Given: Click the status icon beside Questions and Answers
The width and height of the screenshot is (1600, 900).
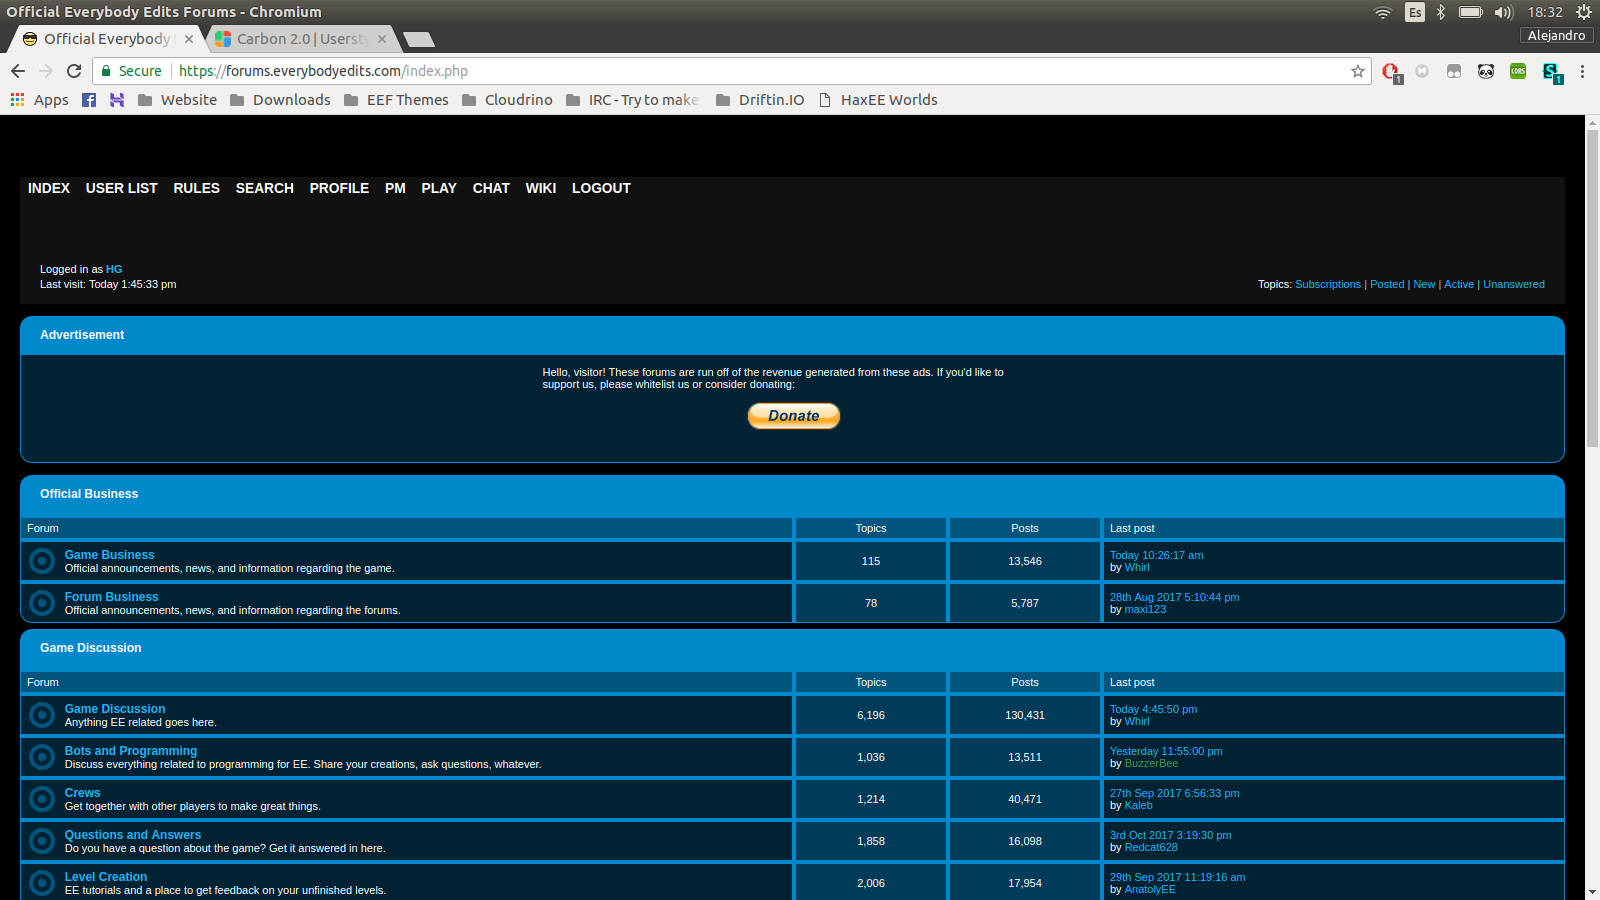Looking at the screenshot, I should click(x=42, y=841).
